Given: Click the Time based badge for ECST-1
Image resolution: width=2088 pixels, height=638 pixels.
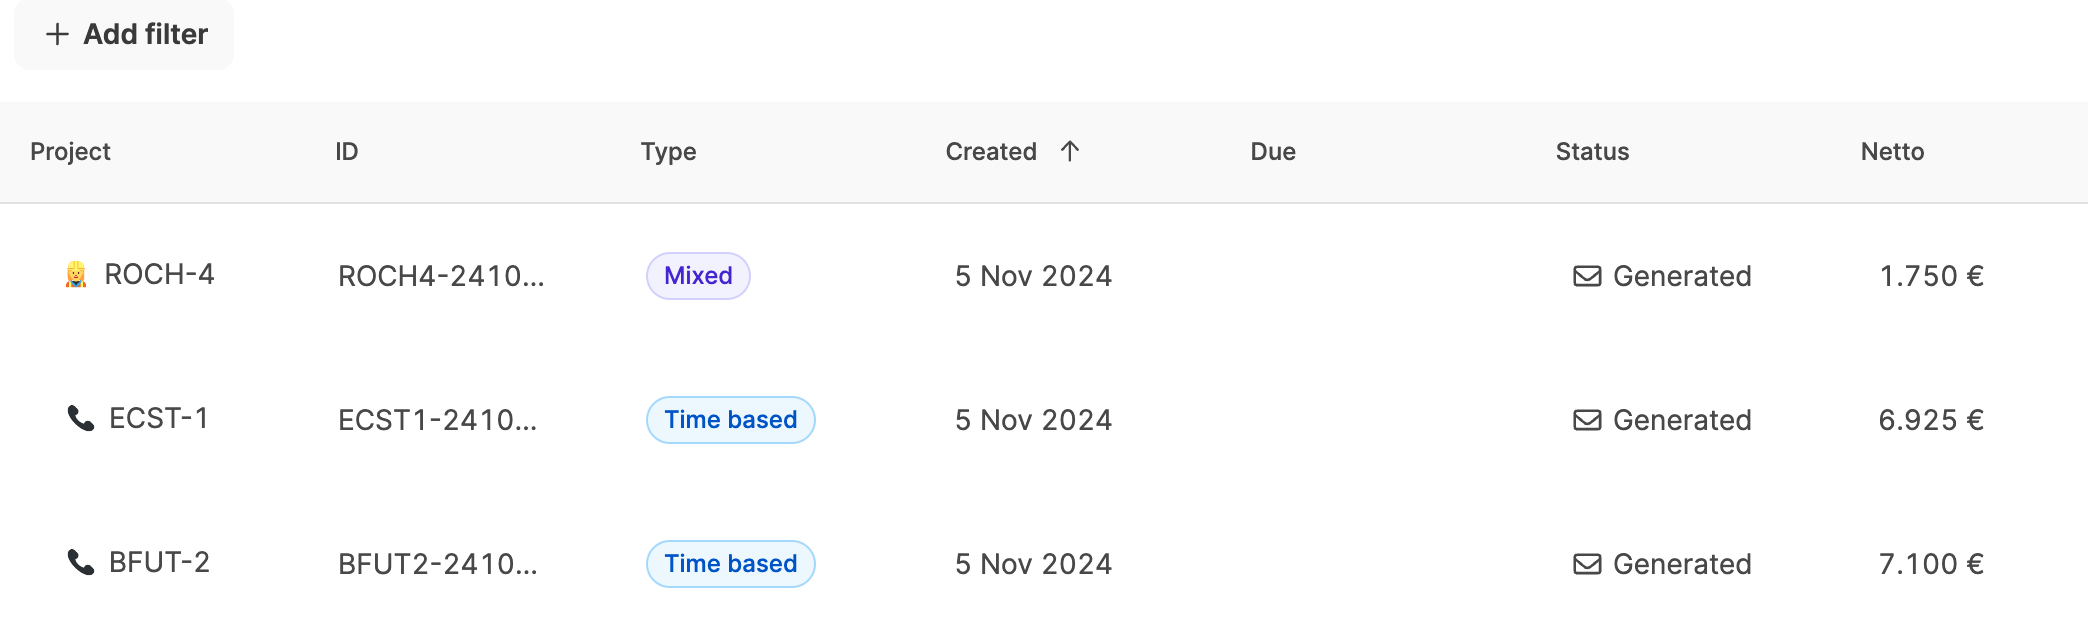Looking at the screenshot, I should tap(730, 420).
